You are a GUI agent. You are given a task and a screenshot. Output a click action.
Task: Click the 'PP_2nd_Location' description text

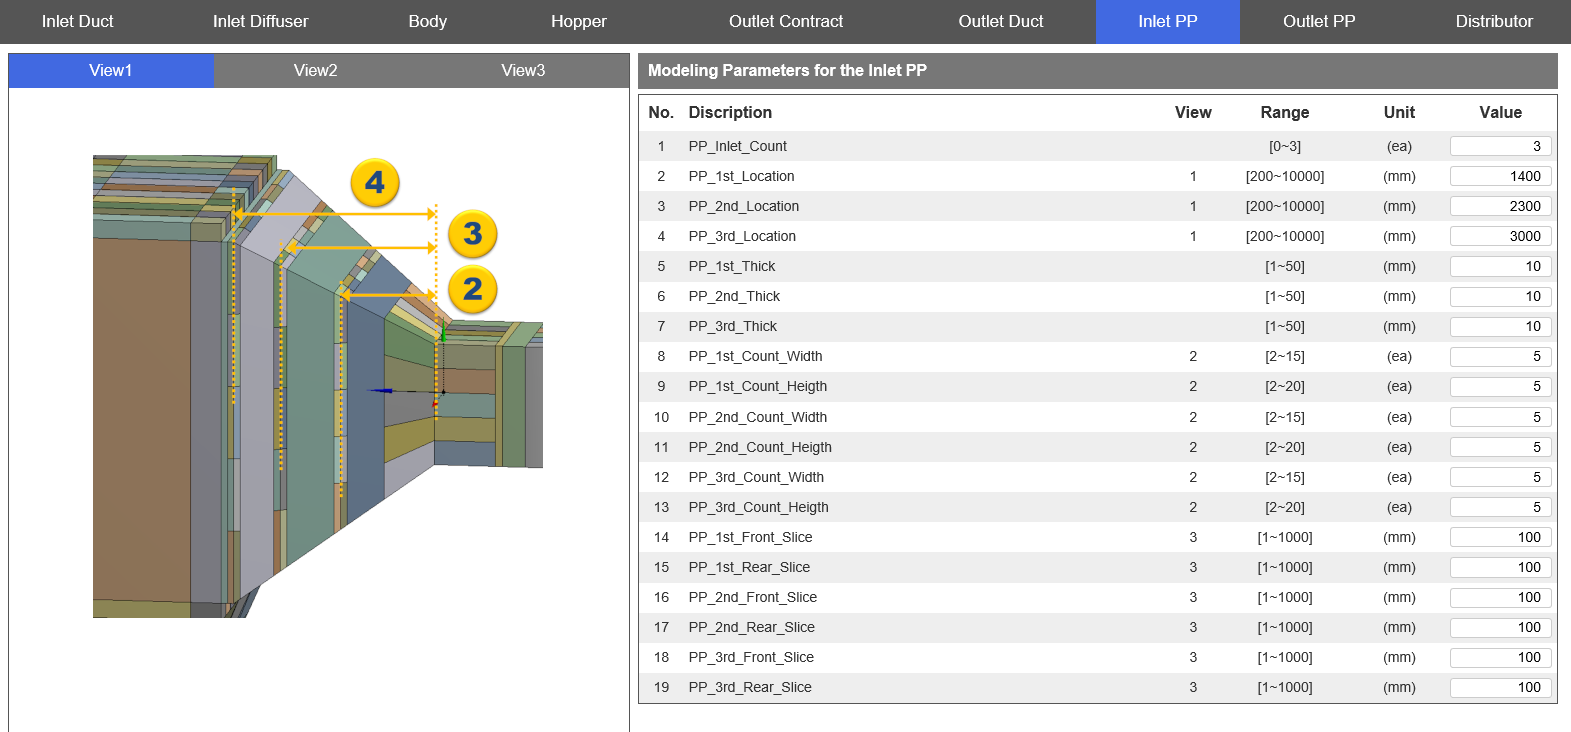(x=743, y=206)
